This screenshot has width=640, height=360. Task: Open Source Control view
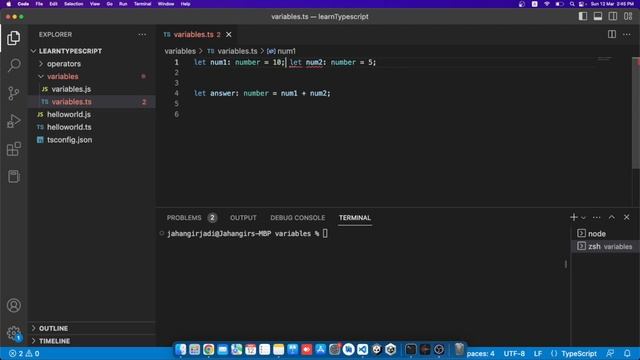click(x=13, y=93)
